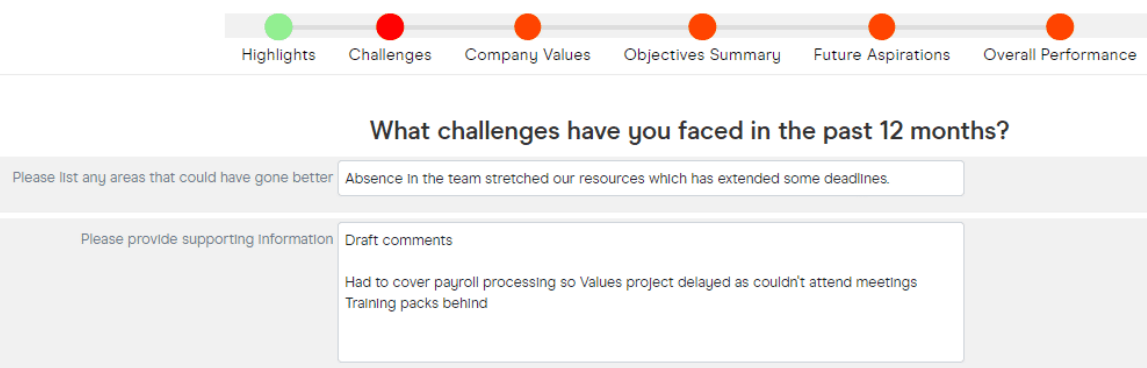Click the green Highlights step circle

click(x=278, y=27)
